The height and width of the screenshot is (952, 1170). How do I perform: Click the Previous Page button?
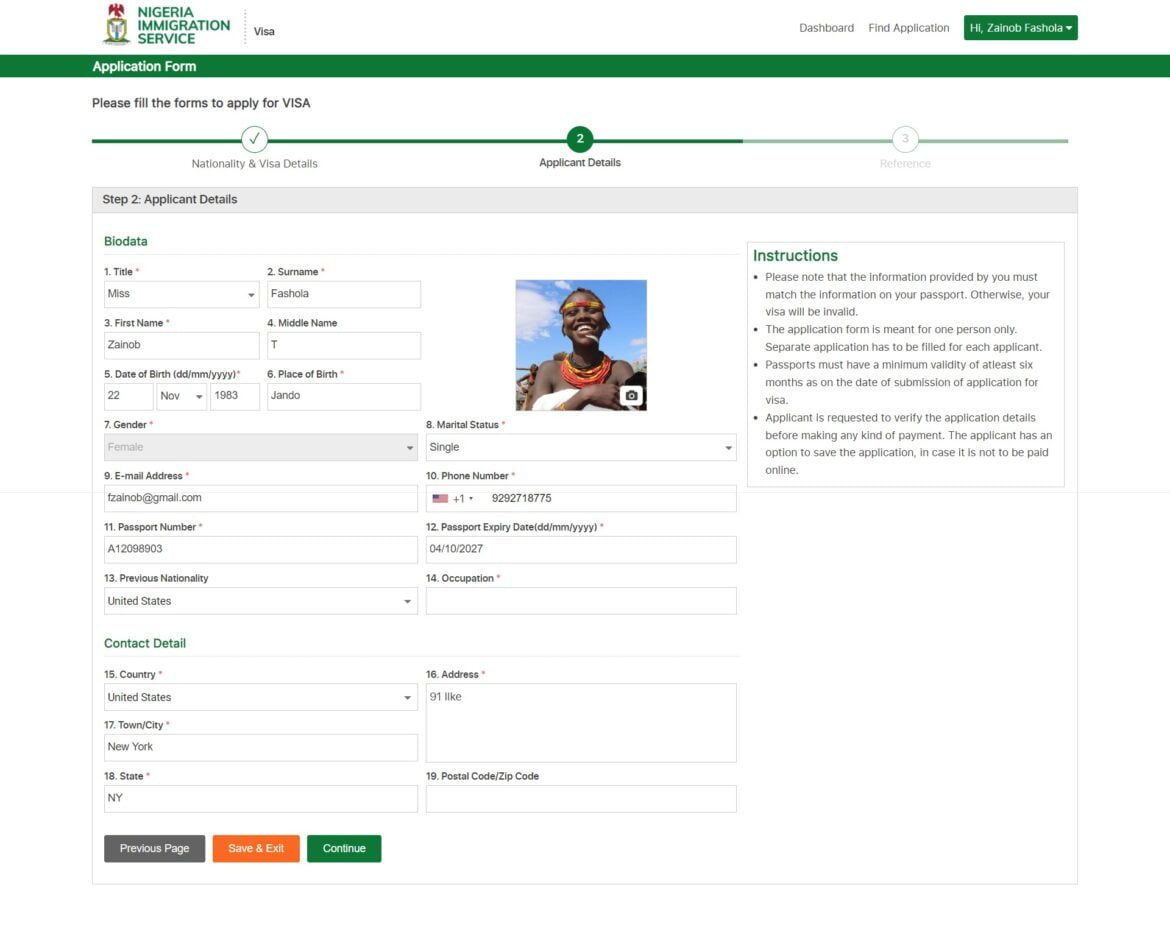coord(154,848)
